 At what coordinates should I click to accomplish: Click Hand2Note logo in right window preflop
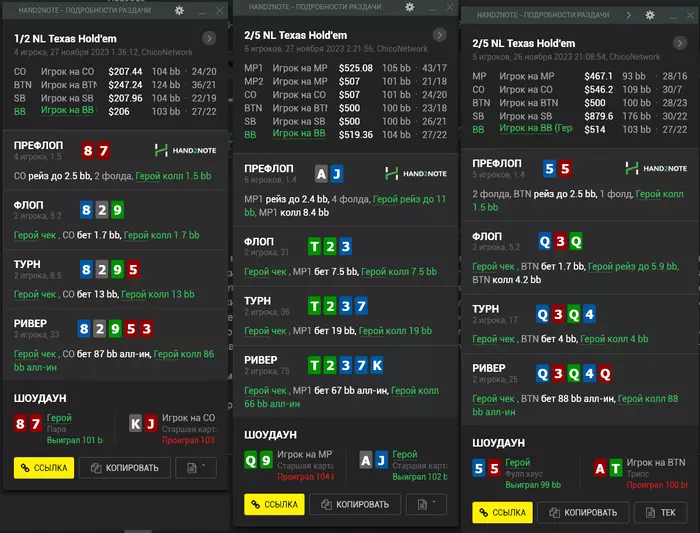pyautogui.click(x=656, y=168)
